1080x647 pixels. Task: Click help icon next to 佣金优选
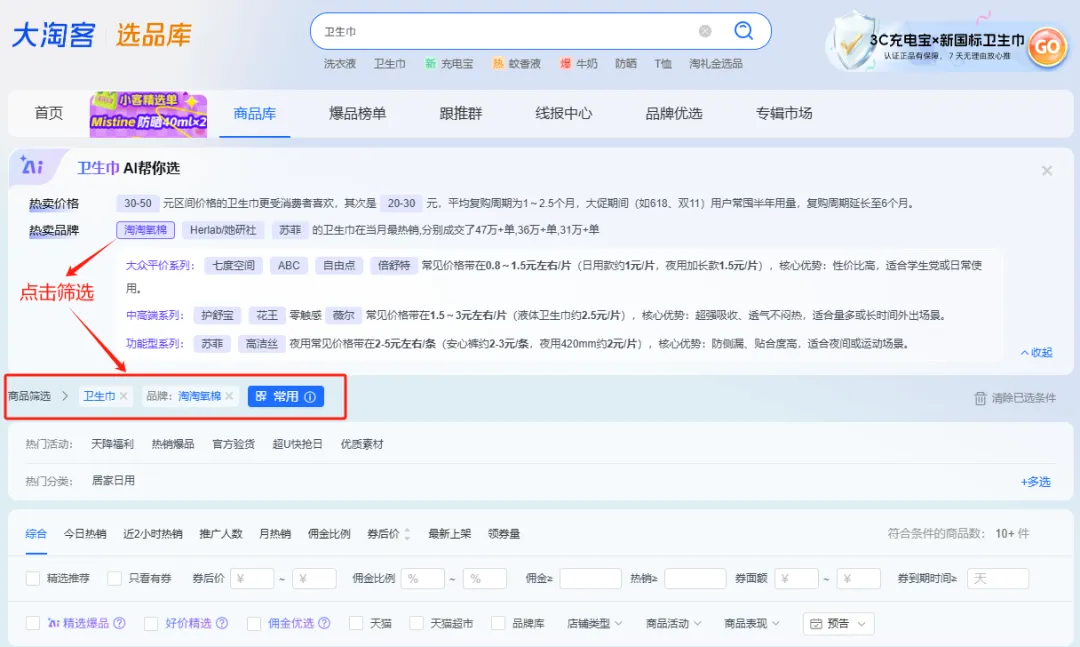tap(324, 623)
